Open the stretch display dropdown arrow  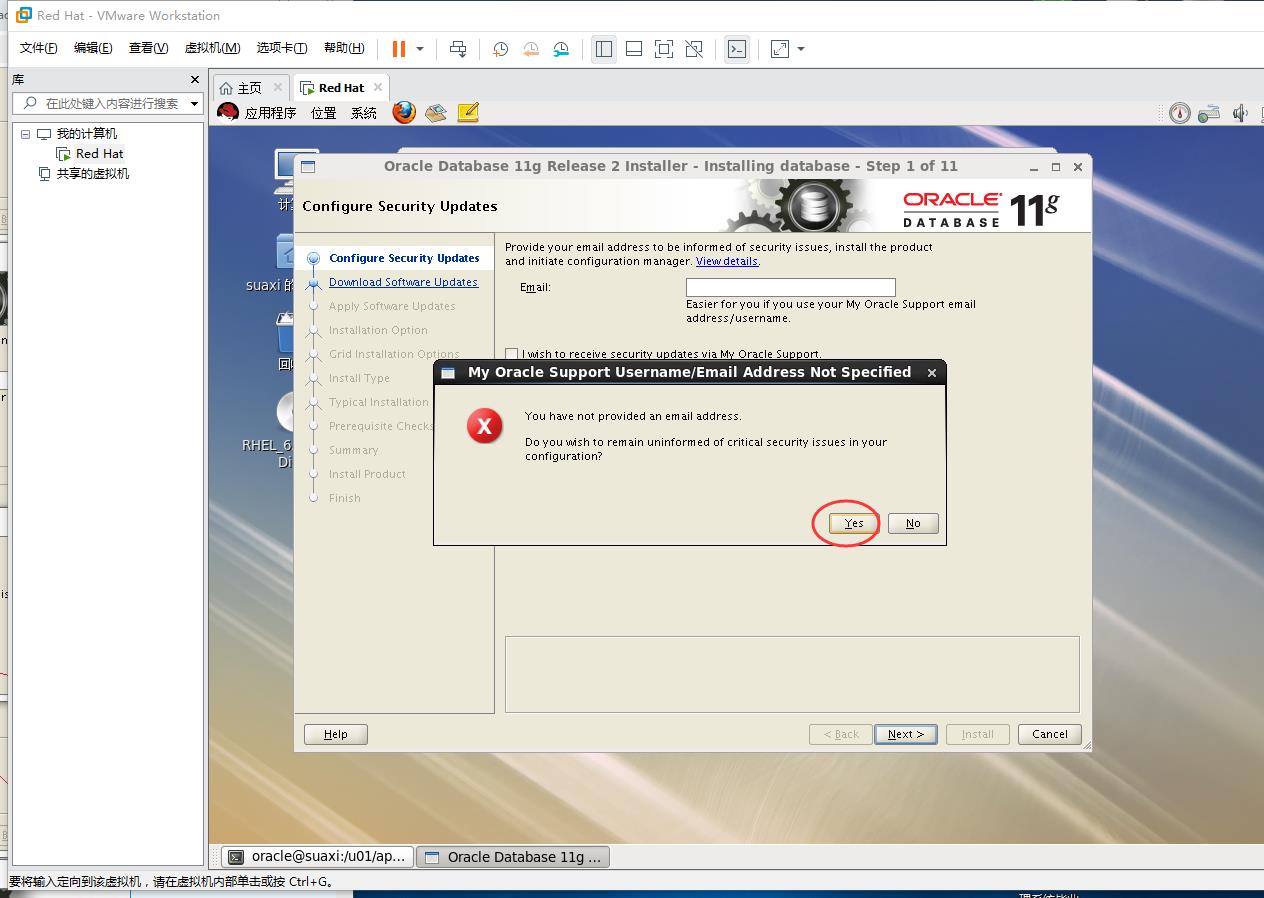click(x=801, y=49)
